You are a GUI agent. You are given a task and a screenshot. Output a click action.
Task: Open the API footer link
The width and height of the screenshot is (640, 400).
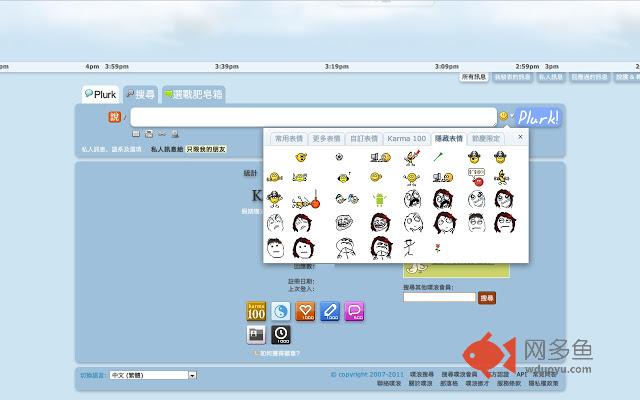click(521, 374)
